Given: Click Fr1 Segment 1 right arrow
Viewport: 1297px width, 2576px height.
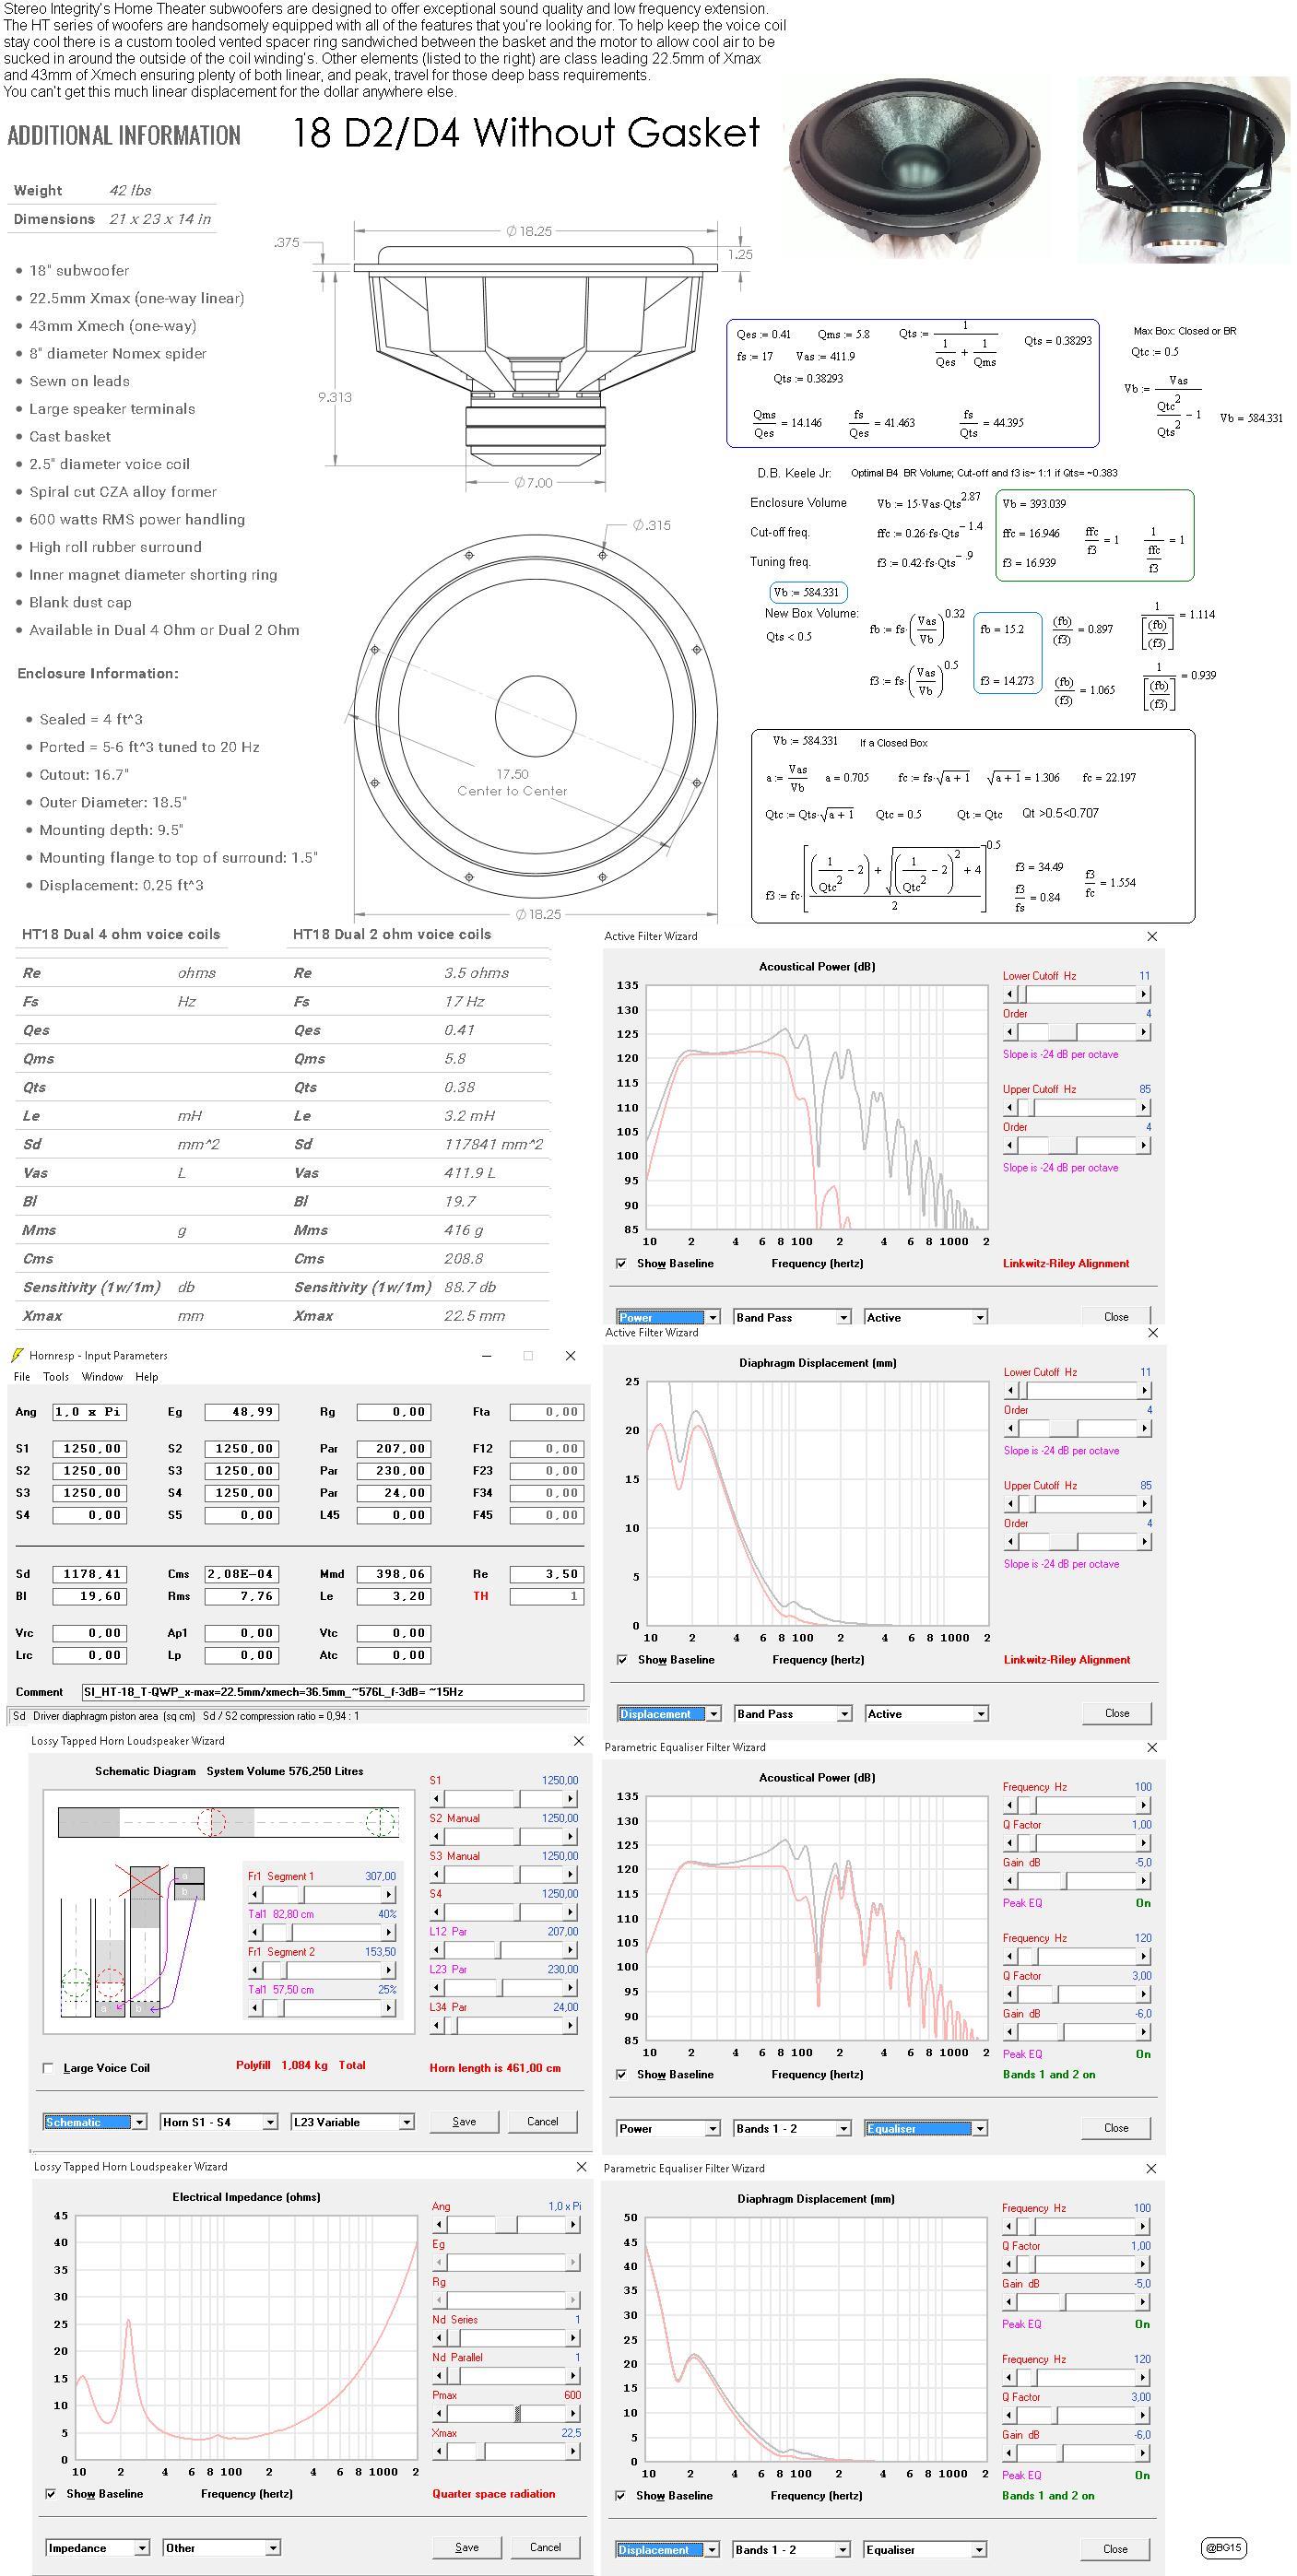Looking at the screenshot, I should click(x=389, y=1894).
